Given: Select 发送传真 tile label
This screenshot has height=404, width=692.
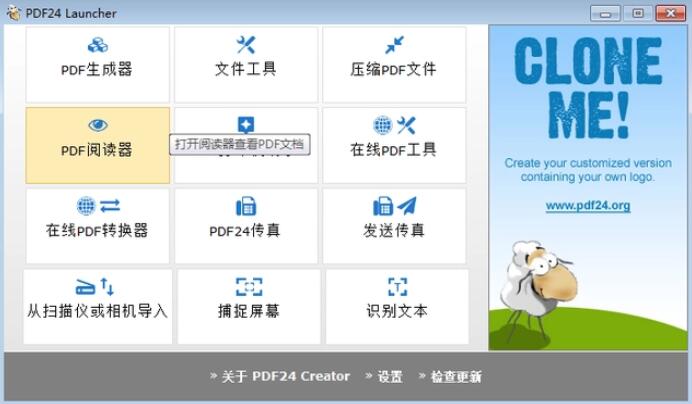Looking at the screenshot, I should coord(394,230).
